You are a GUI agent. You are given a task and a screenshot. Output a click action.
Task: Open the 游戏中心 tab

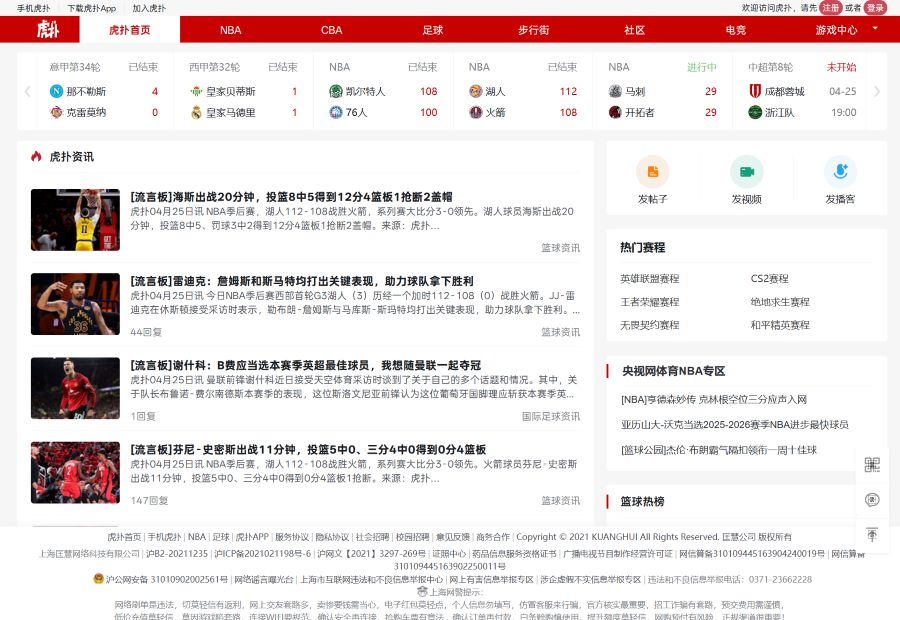(834, 30)
